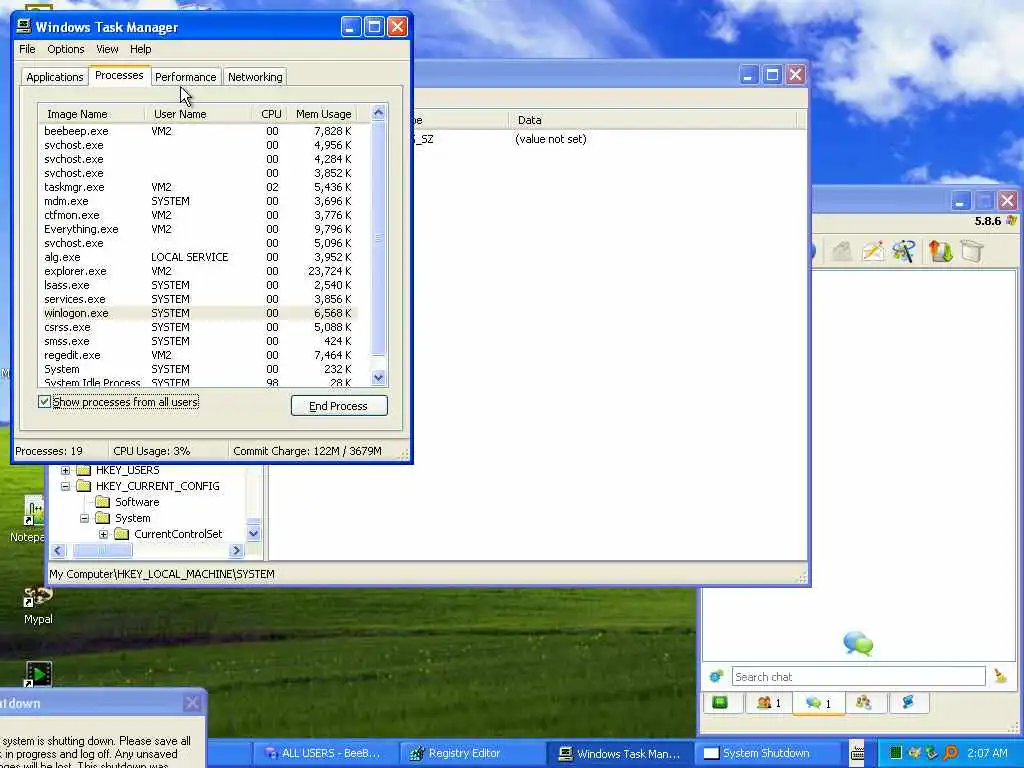Expand the CurrentControlSet registry node
The height and width of the screenshot is (768, 1024).
click(x=103, y=534)
